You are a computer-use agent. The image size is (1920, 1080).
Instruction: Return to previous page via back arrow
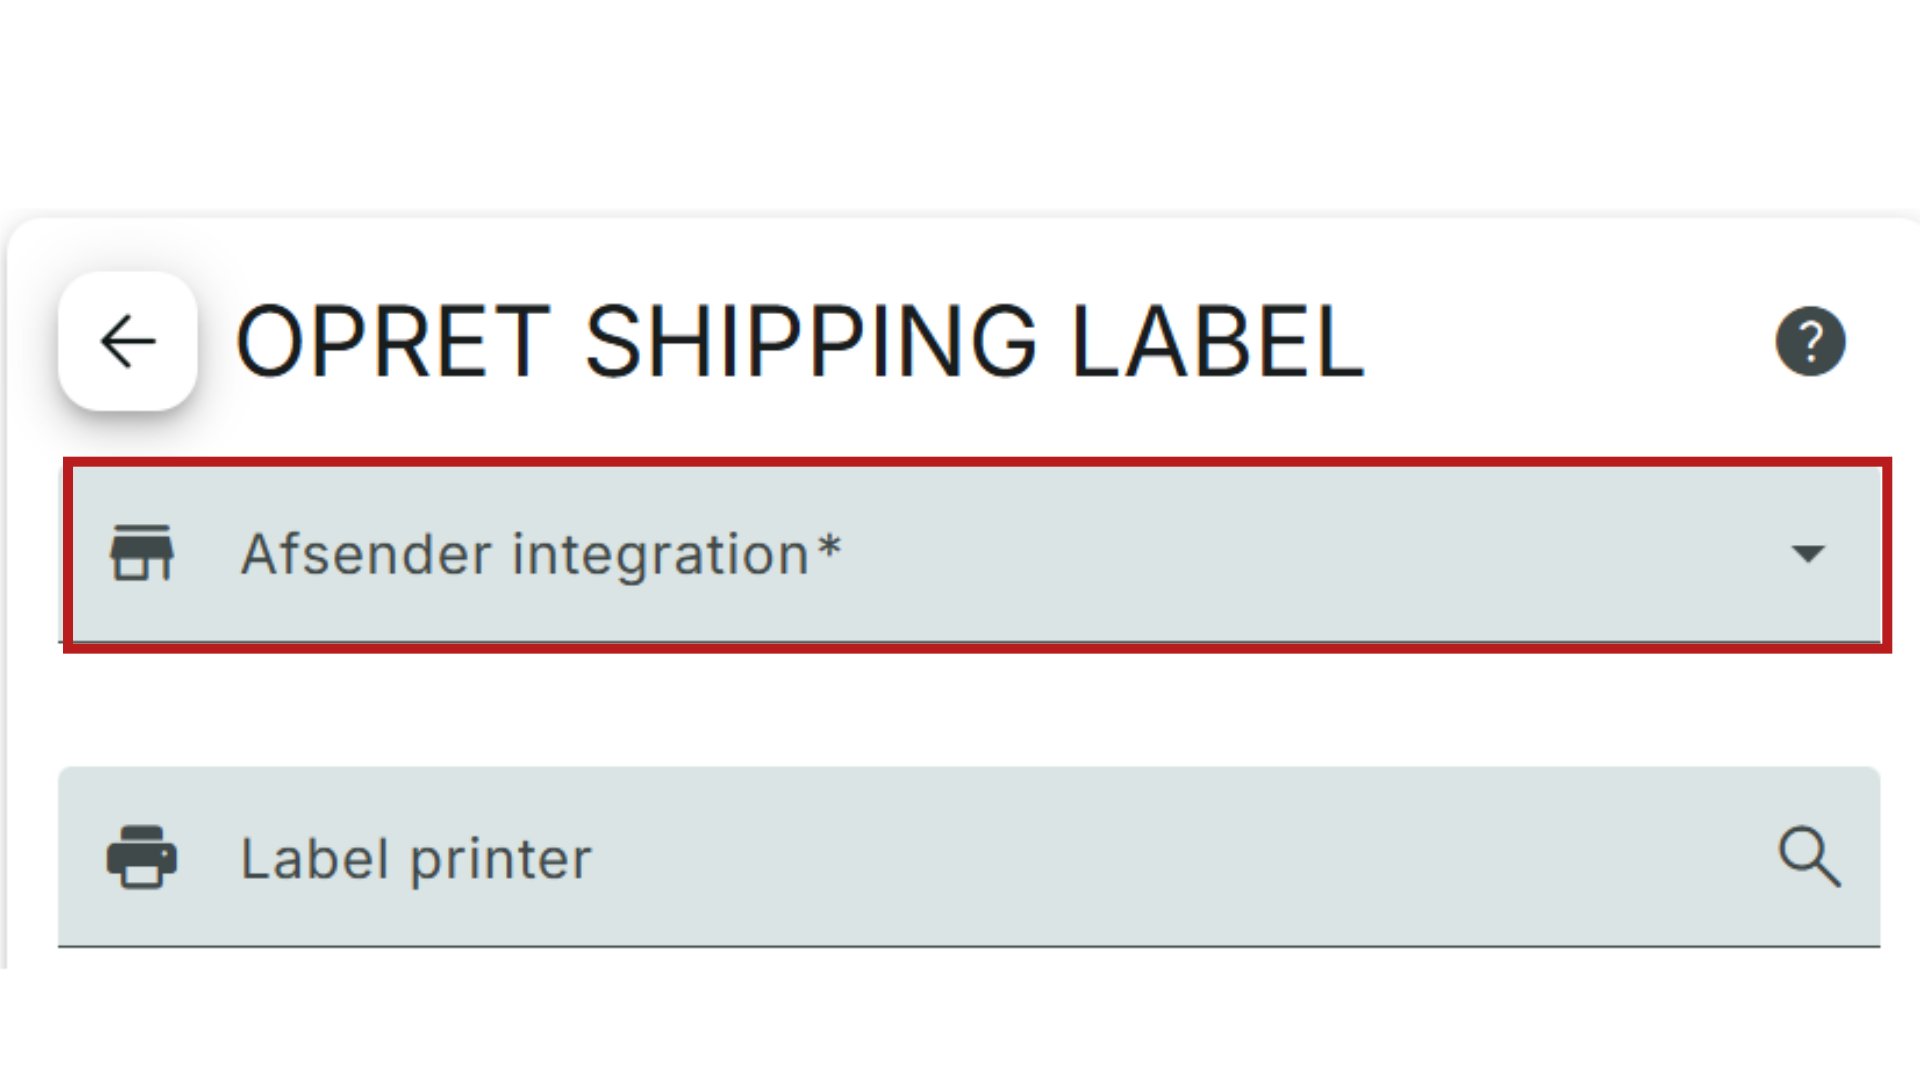[x=128, y=341]
